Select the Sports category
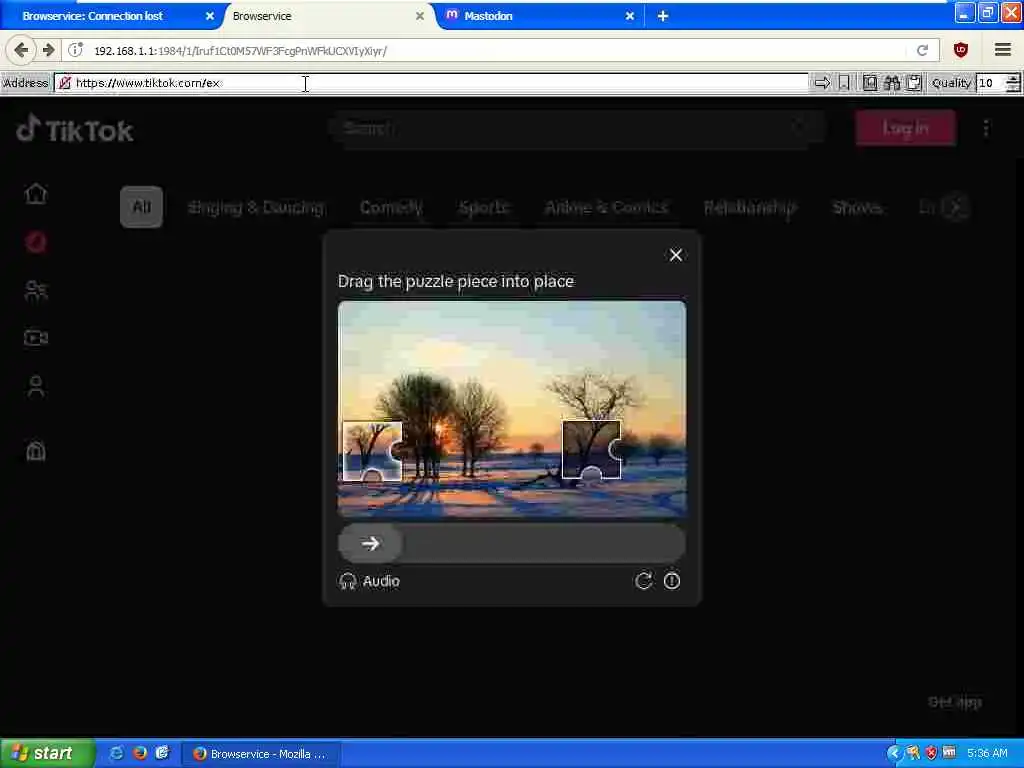Viewport: 1024px width, 768px height. [483, 207]
